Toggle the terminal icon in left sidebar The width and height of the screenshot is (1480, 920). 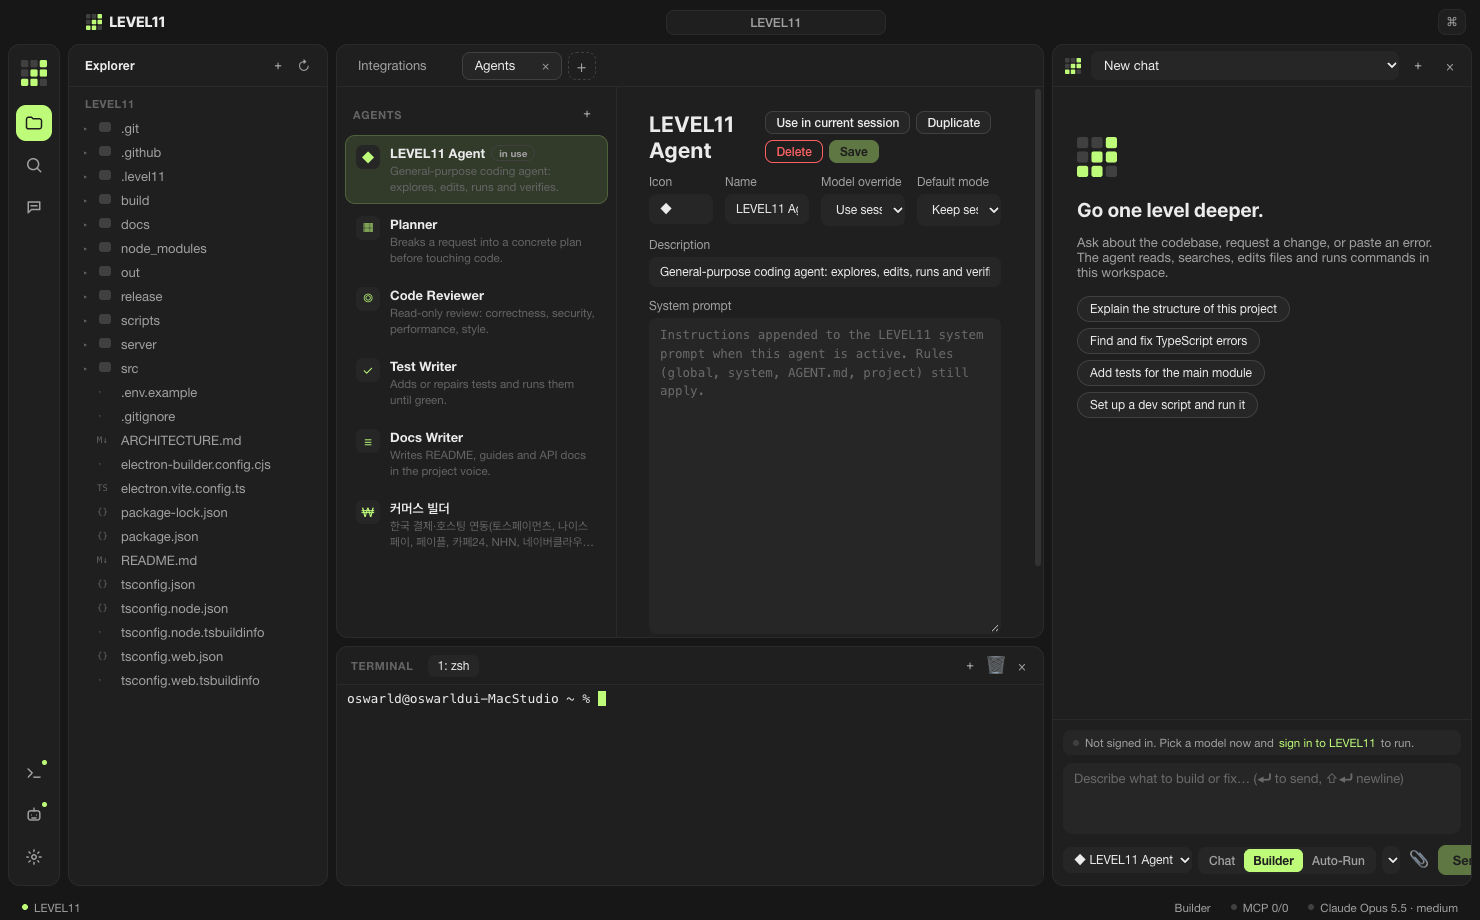[x=34, y=773]
